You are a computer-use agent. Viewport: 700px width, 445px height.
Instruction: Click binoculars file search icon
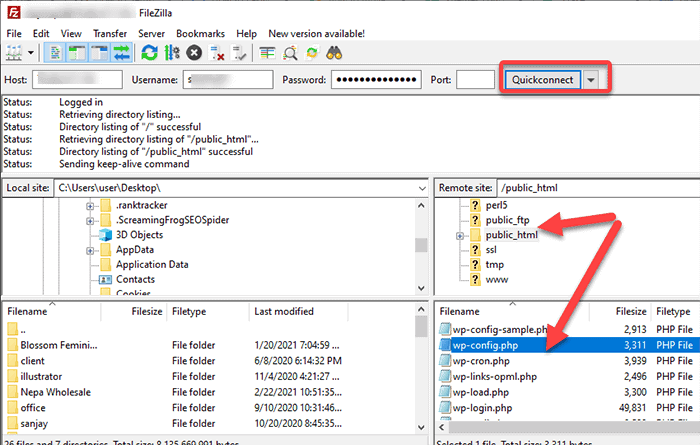click(339, 52)
